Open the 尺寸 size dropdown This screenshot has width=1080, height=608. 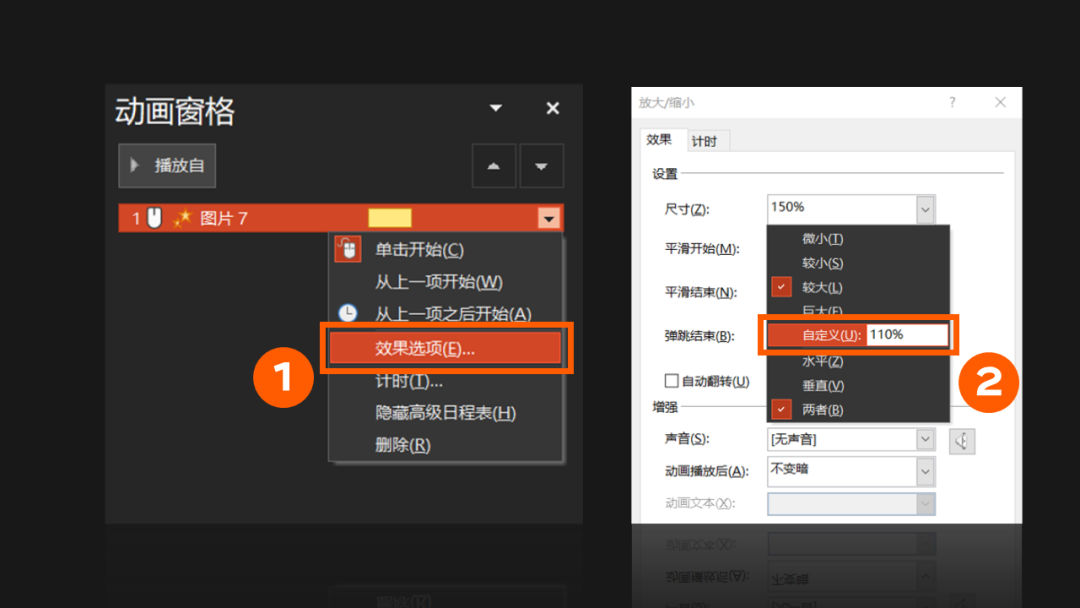[x=925, y=209]
